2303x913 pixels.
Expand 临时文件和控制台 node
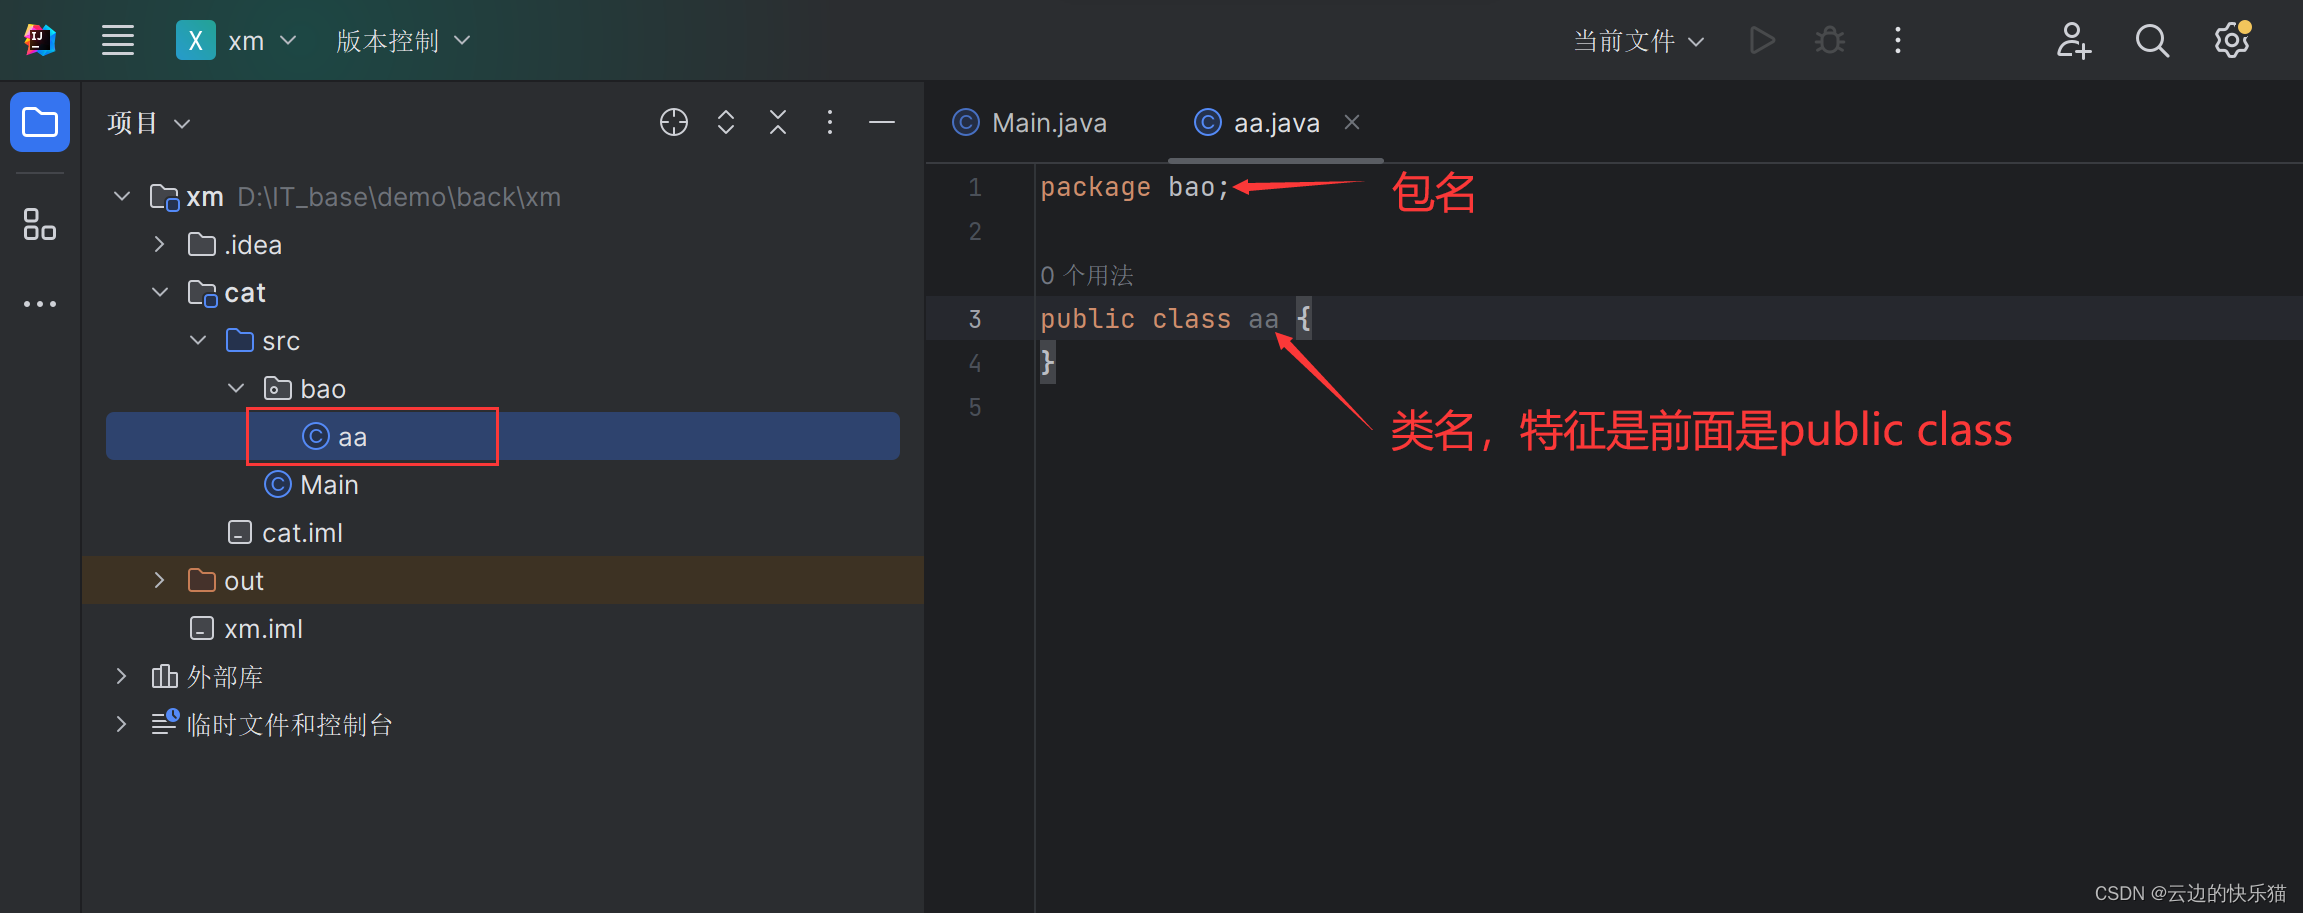tap(122, 724)
